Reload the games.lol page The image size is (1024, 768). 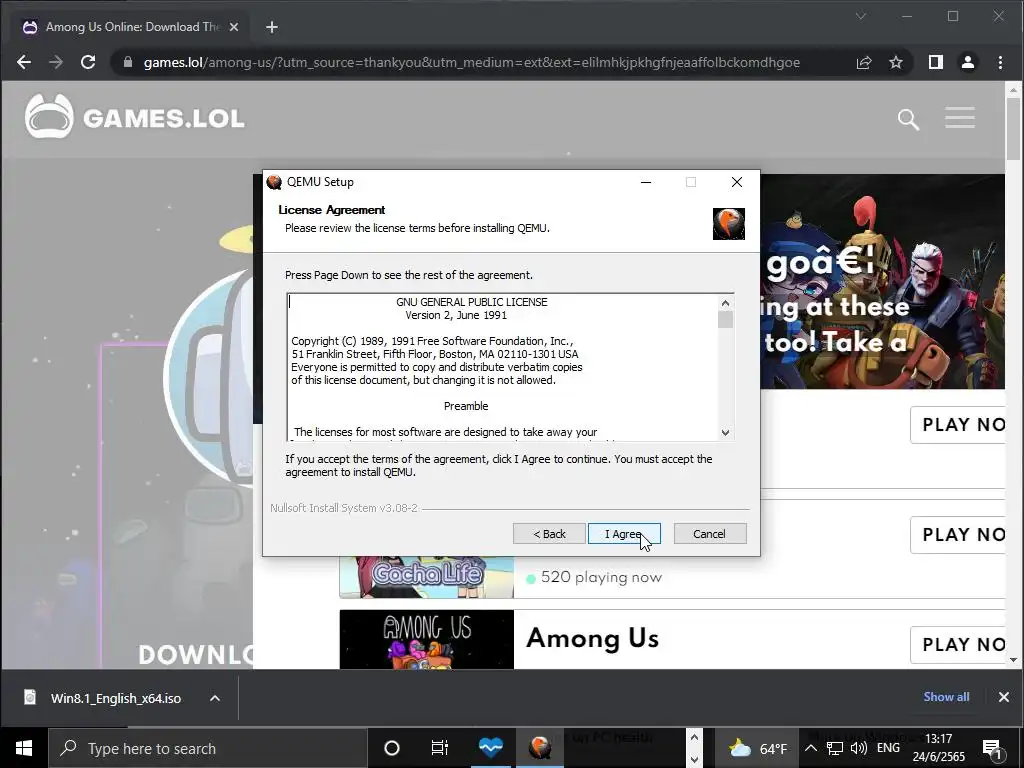point(88,62)
